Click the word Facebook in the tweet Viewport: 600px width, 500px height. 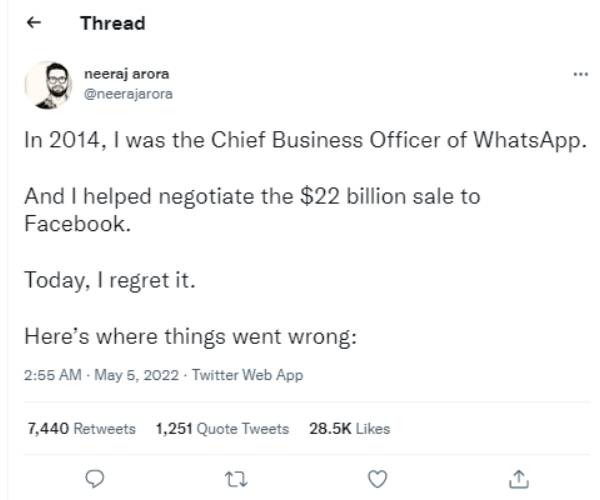coord(76,223)
